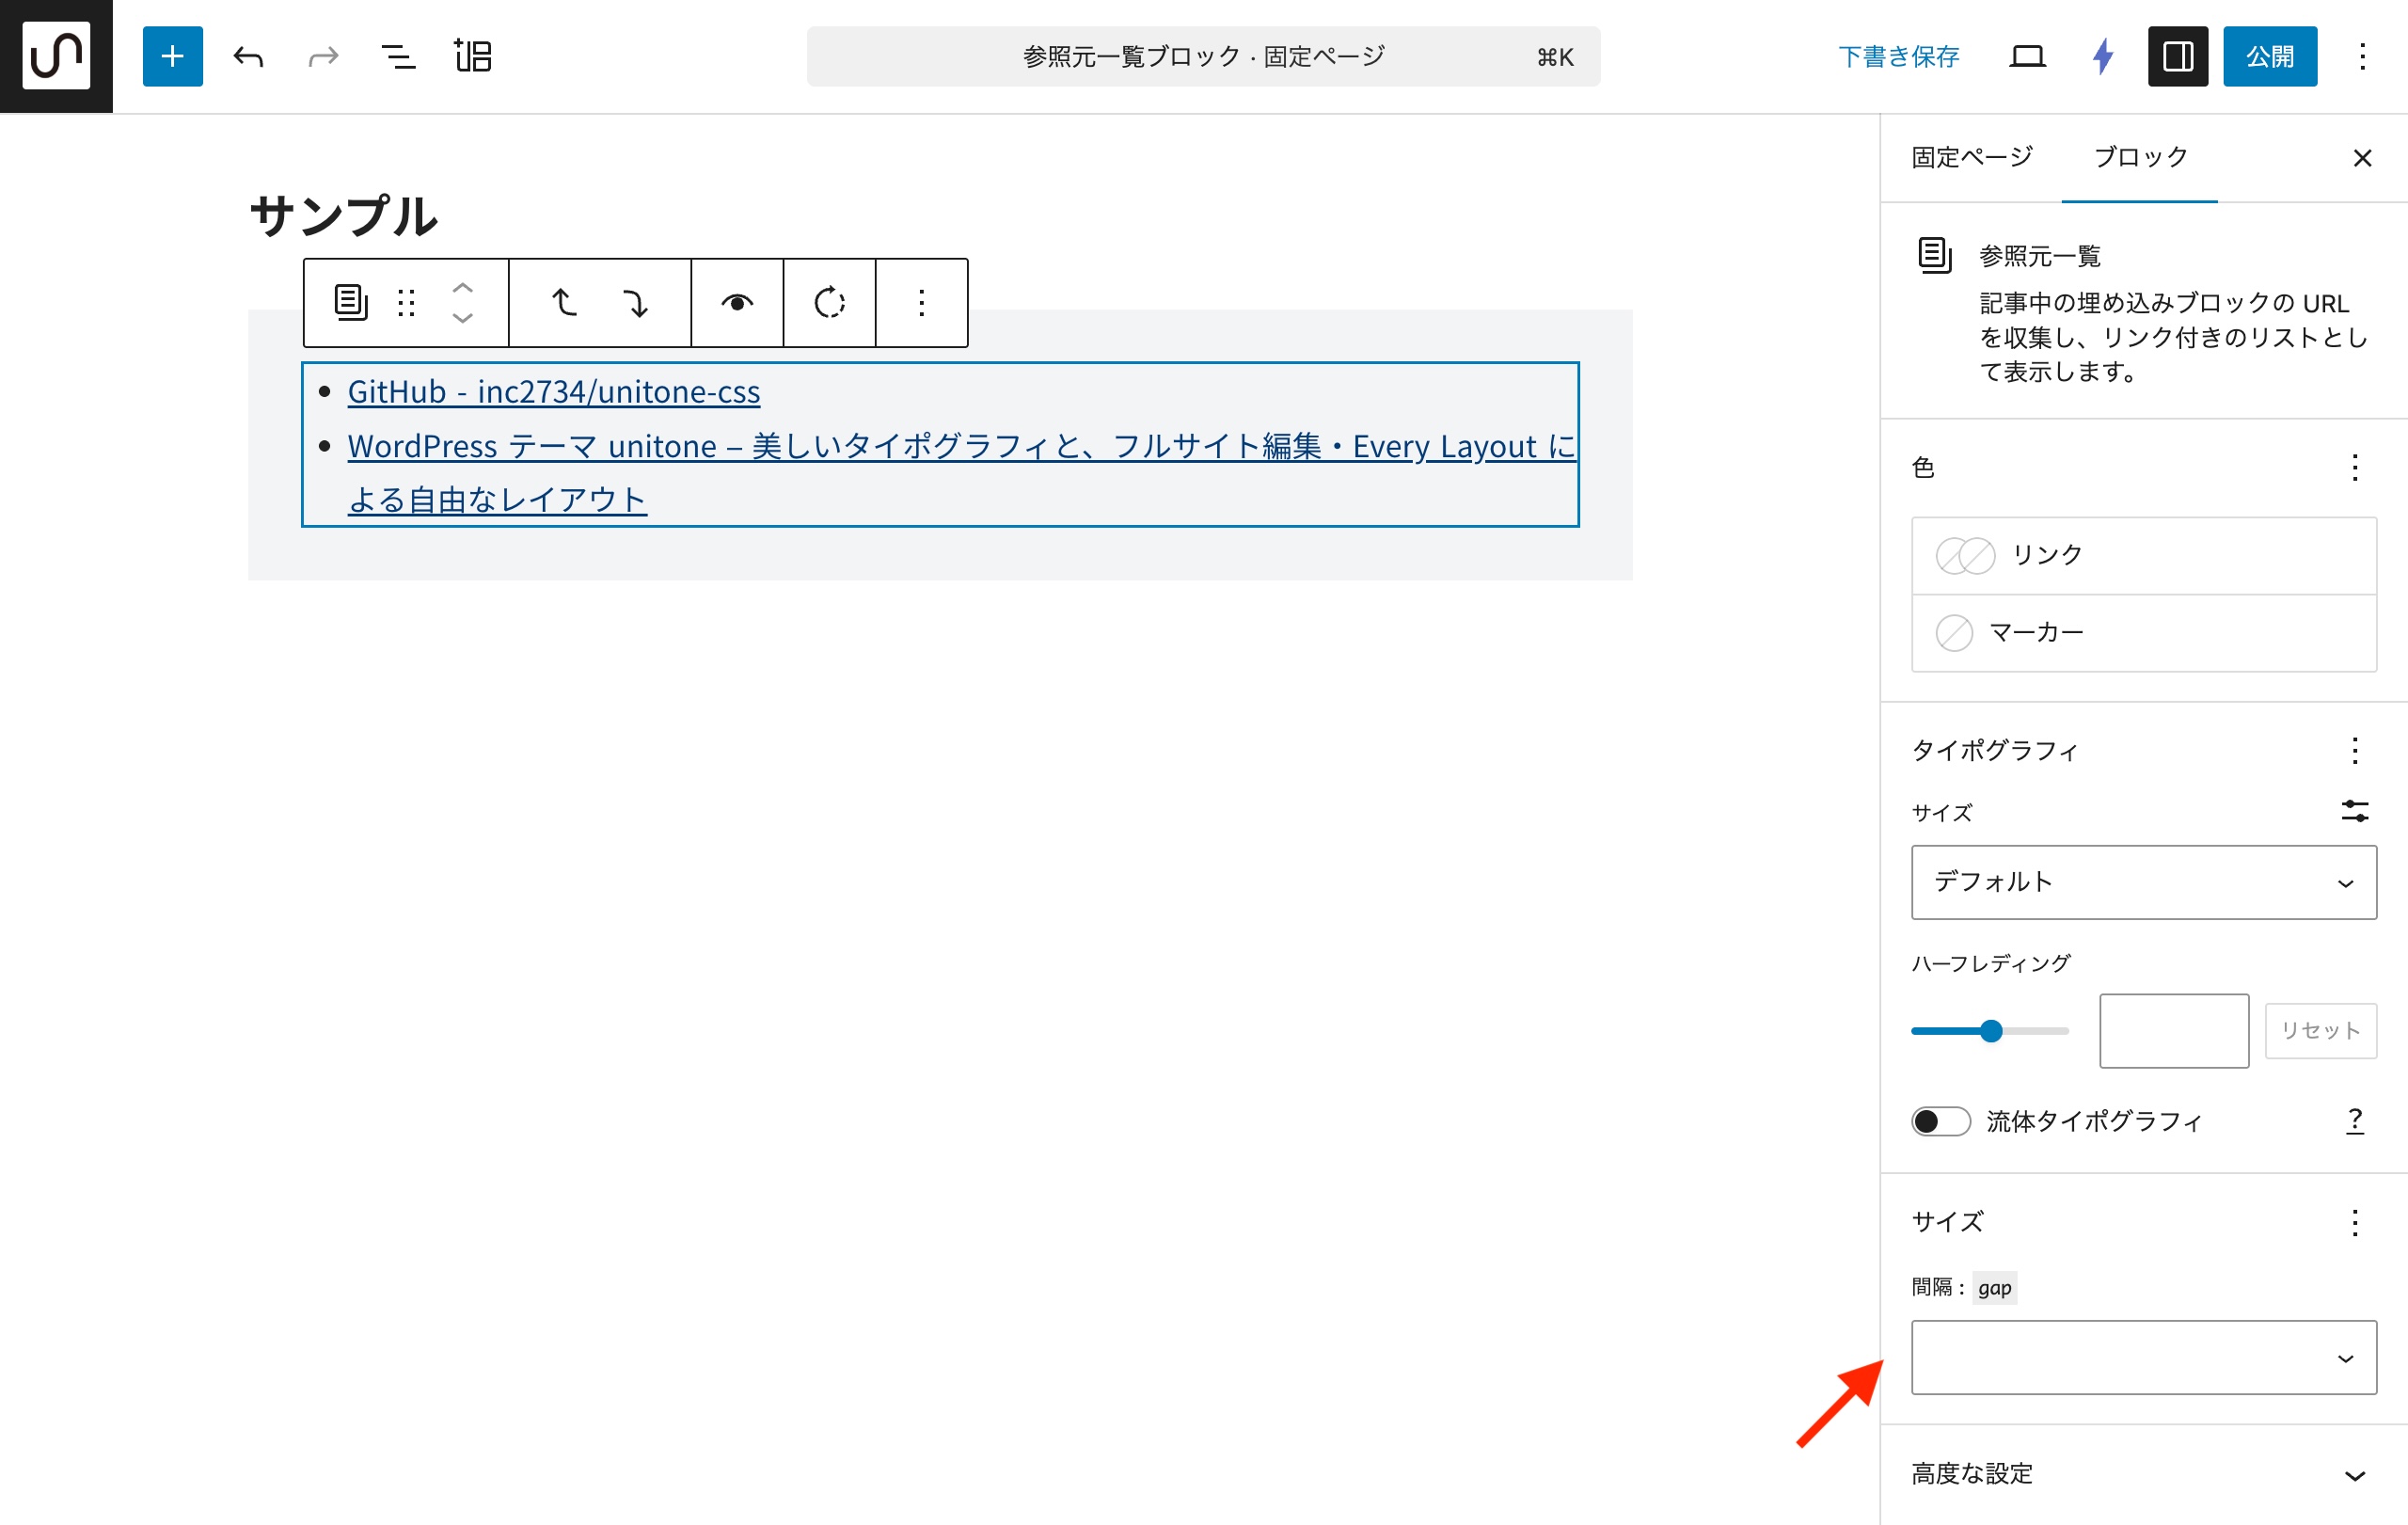
Task: Click the 公開 publish button
Action: coord(2269,56)
